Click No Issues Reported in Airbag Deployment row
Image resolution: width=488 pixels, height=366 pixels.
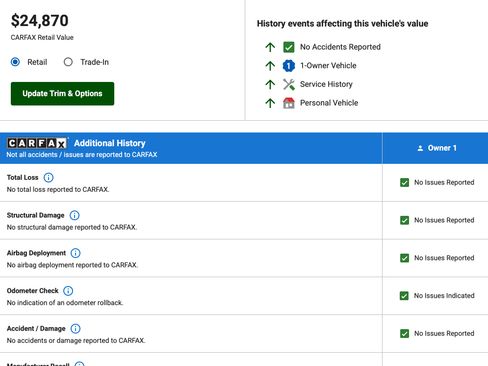tap(444, 258)
